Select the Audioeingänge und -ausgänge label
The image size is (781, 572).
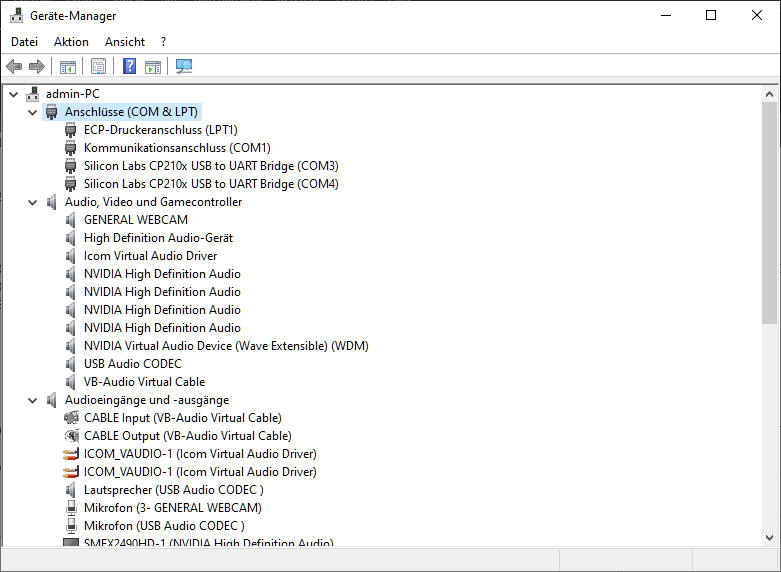pyautogui.click(x=147, y=400)
